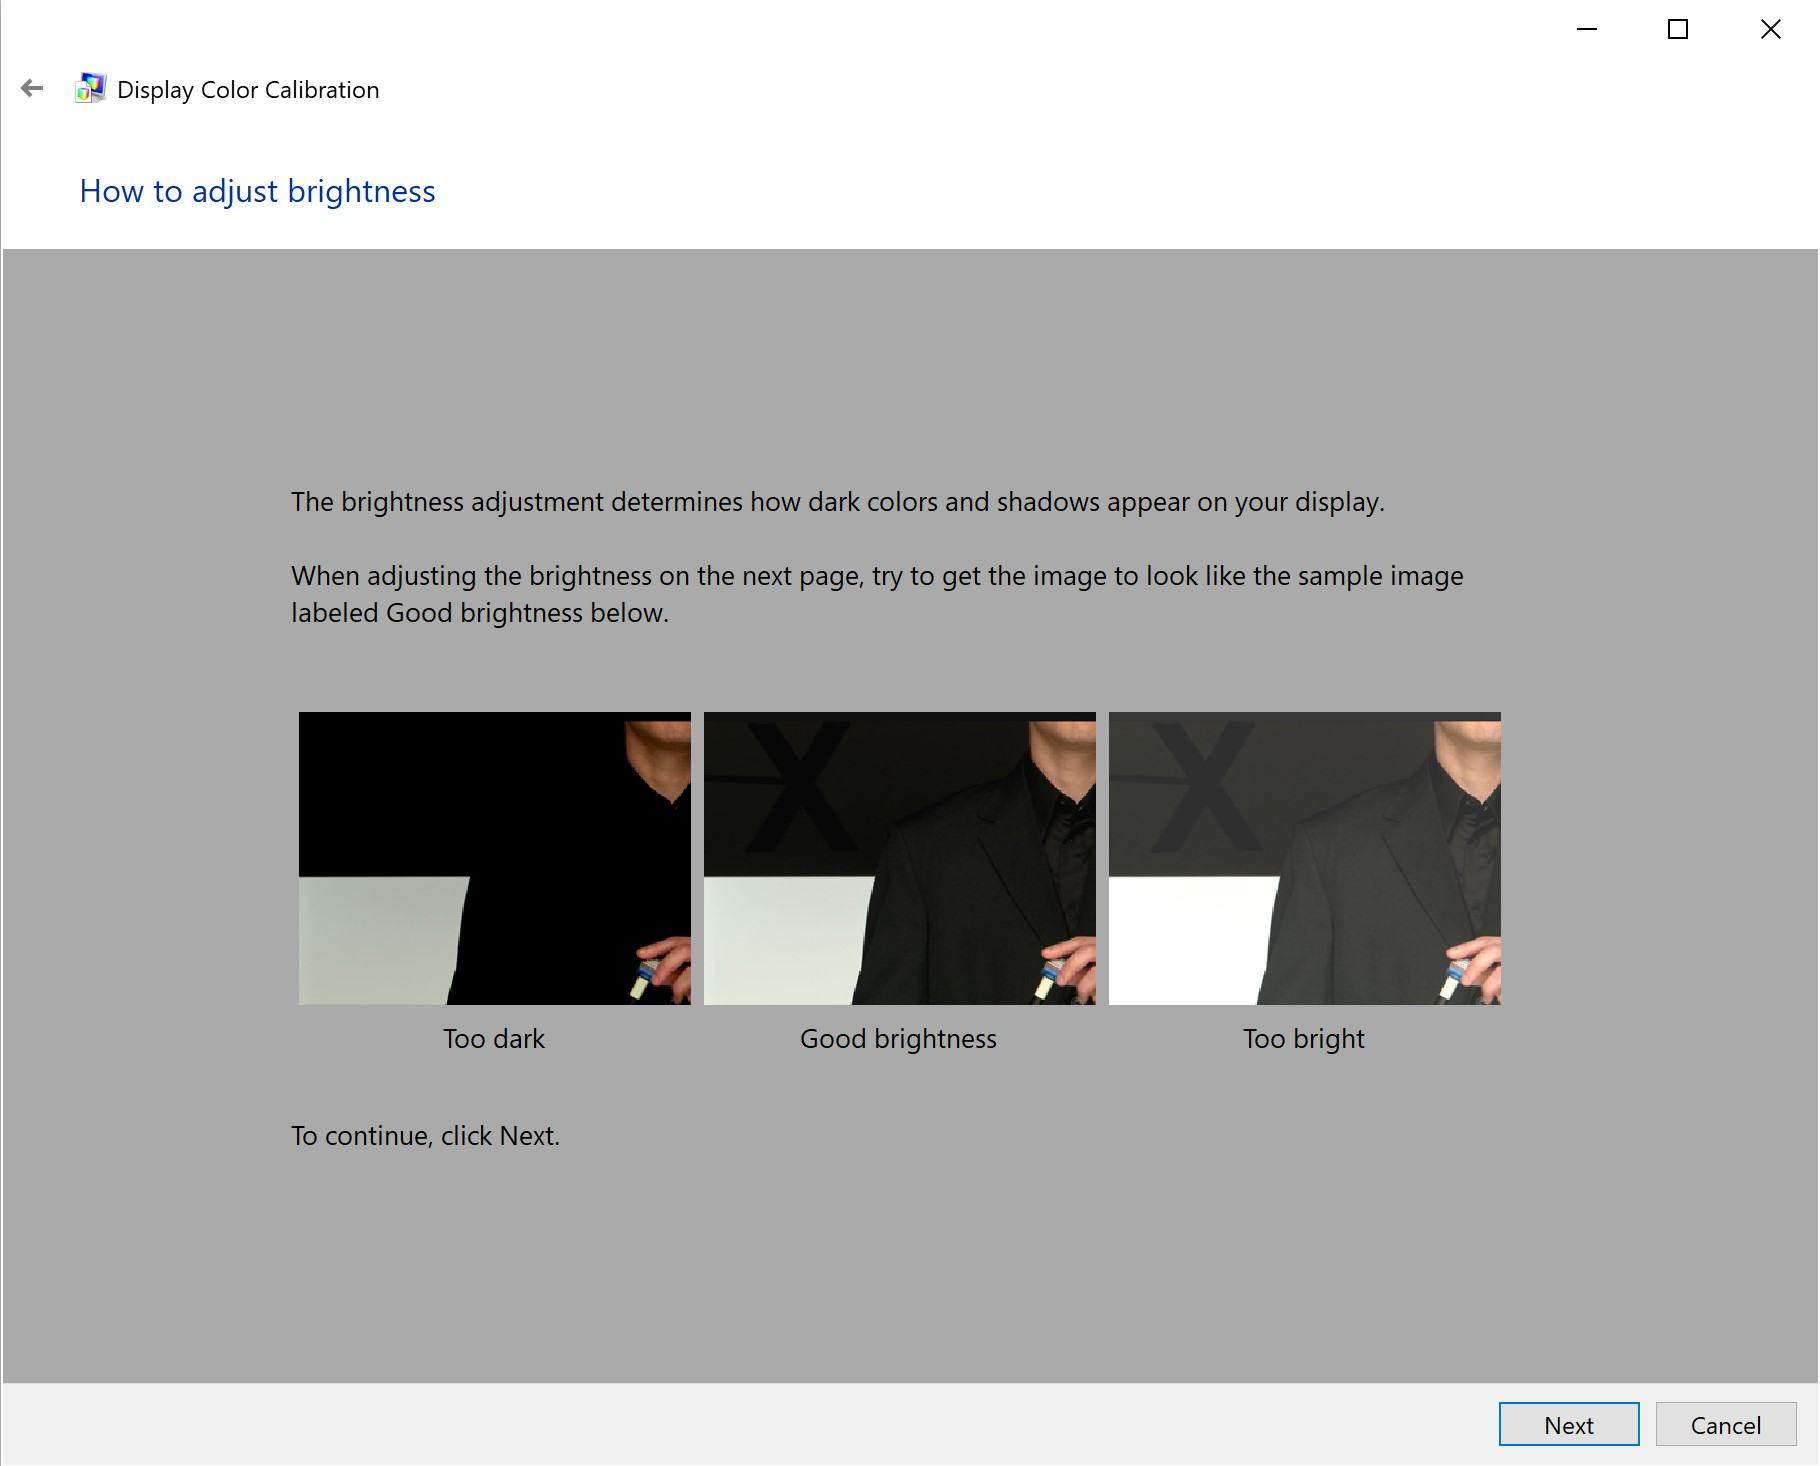Select the Too bright sample image
This screenshot has width=1820, height=1466.
[1304, 860]
